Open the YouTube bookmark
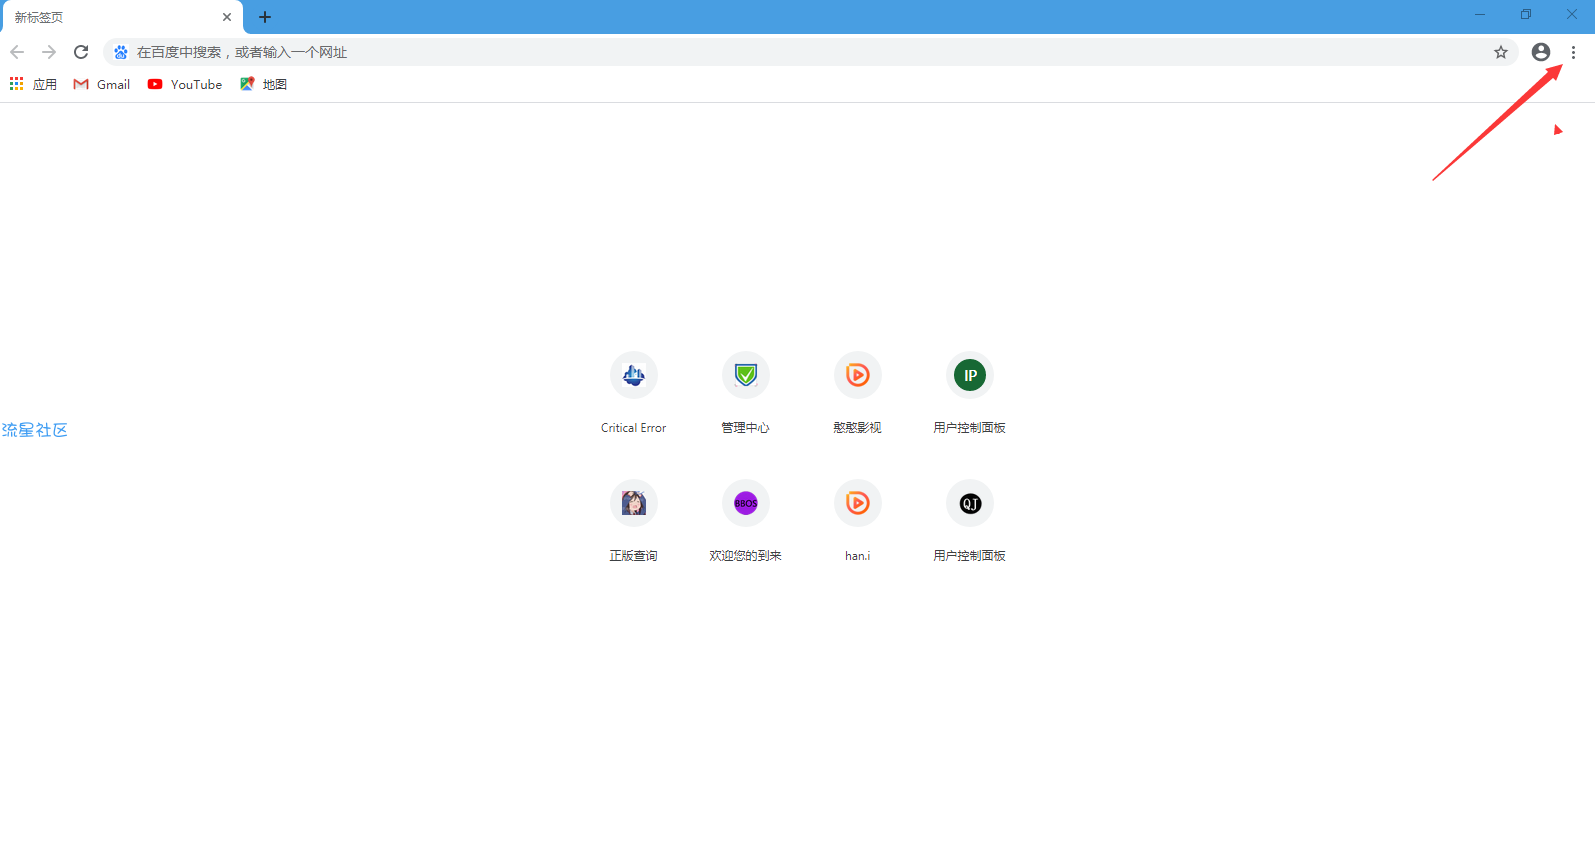The height and width of the screenshot is (860, 1595). (185, 84)
